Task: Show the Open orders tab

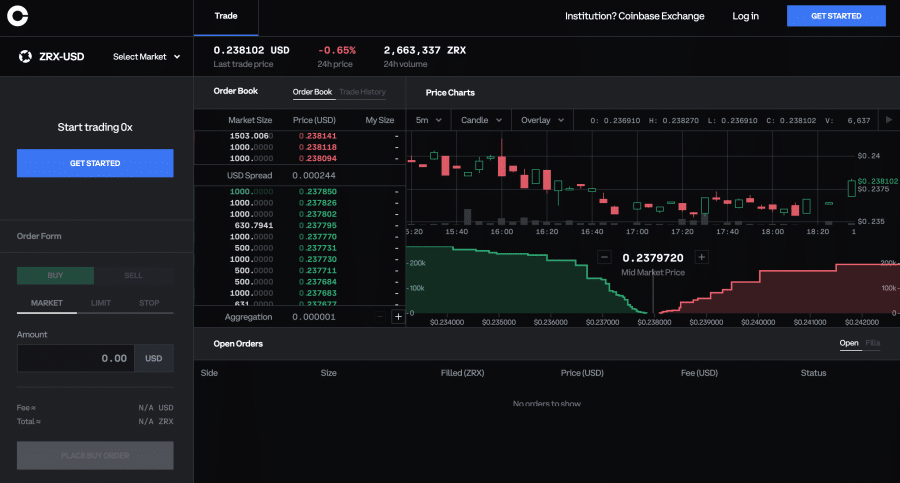Action: (849, 343)
